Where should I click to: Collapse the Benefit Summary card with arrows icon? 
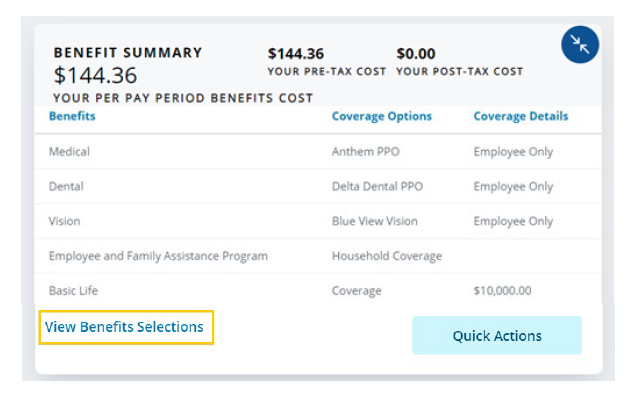579,44
